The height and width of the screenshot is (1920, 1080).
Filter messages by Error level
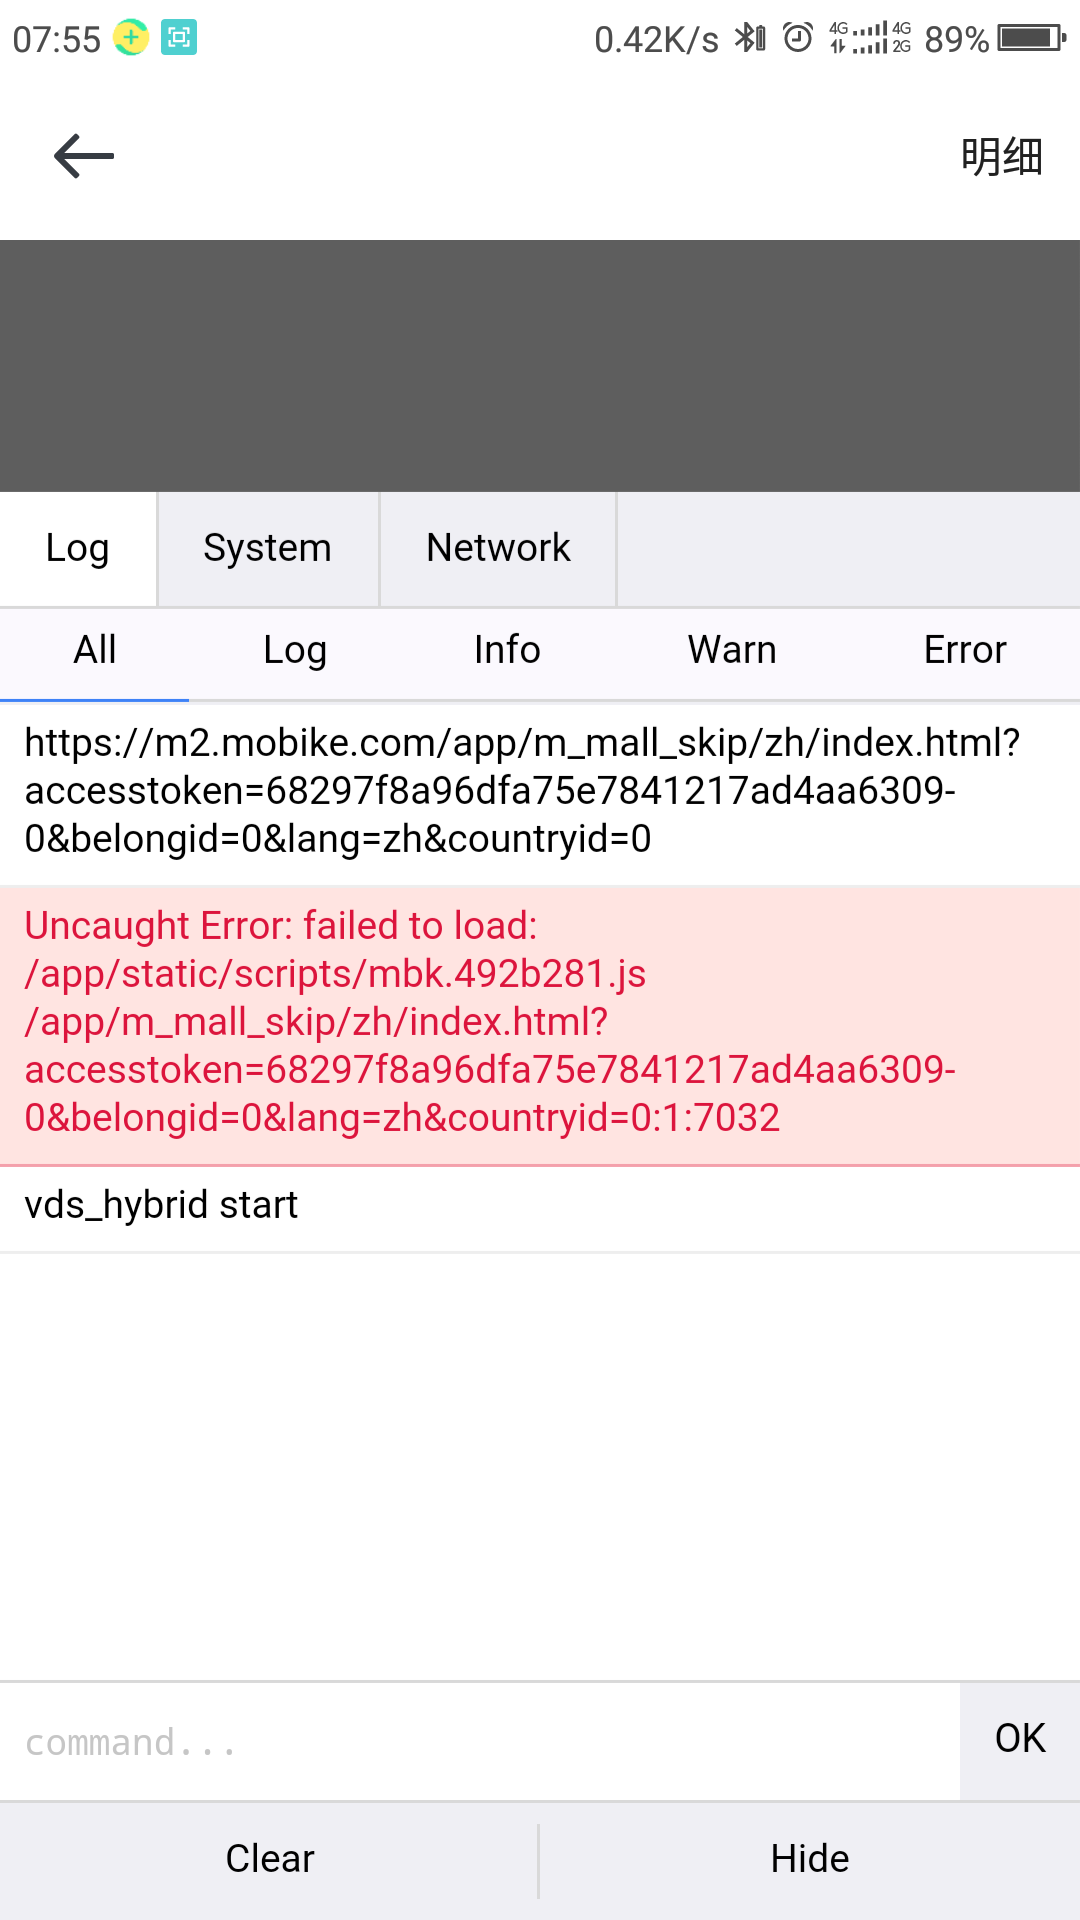pyautogui.click(x=965, y=651)
